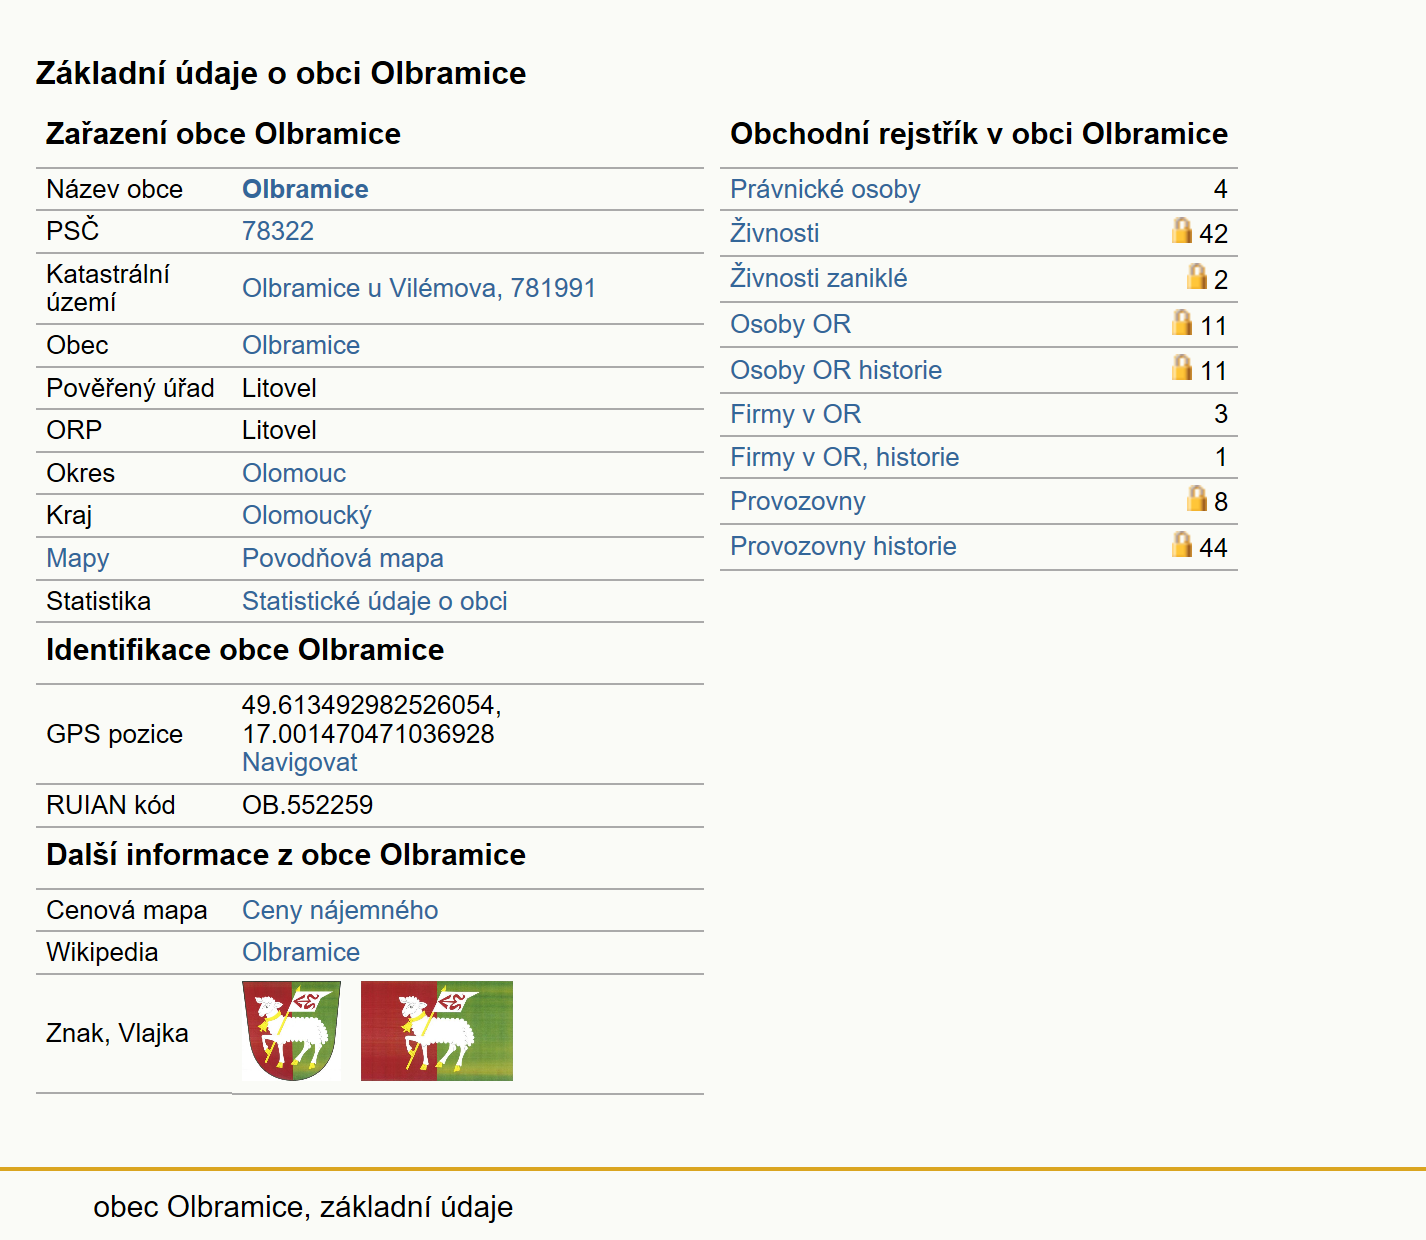Open the Právnické osoby link

pos(825,189)
